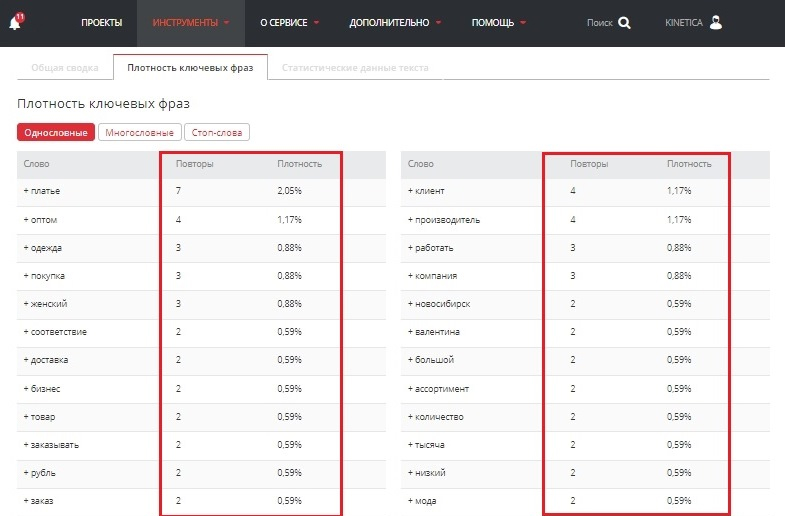The width and height of the screenshot is (785, 516).
Task: Click the plus beside оптом
Action: (26, 219)
